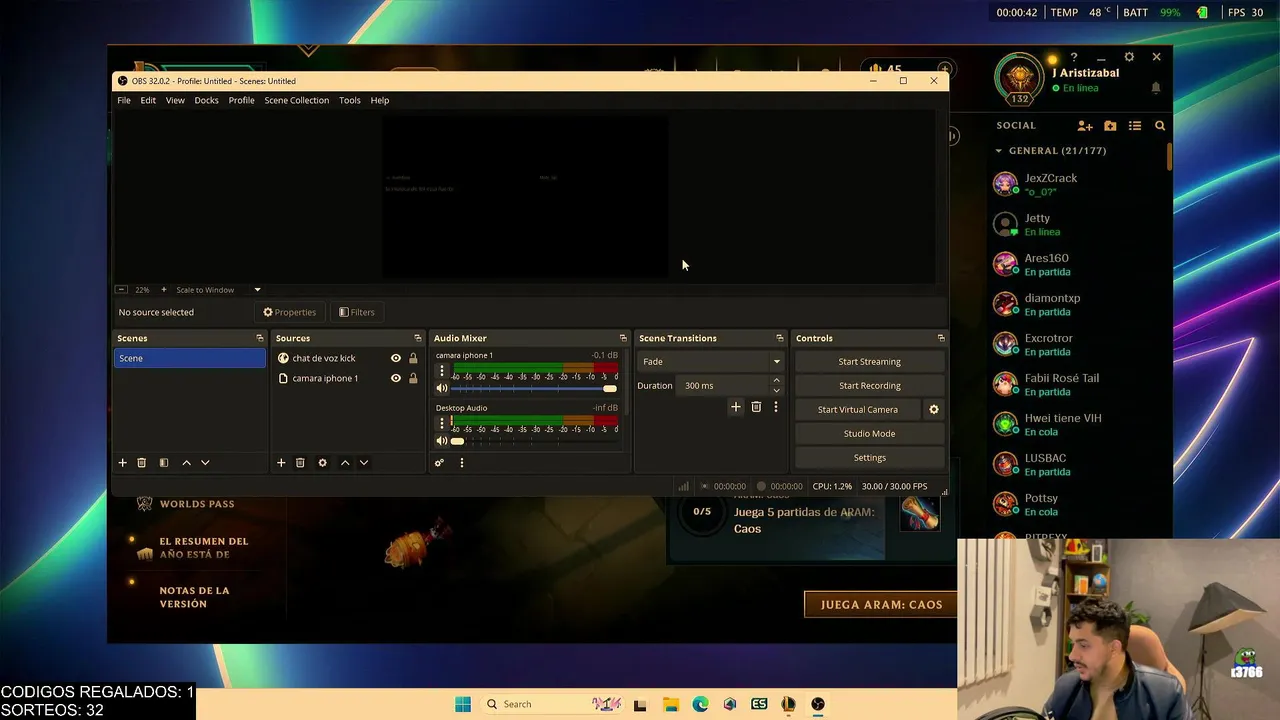Viewport: 1280px width, 720px height.
Task: Open OBS Settings button
Action: 869,458
